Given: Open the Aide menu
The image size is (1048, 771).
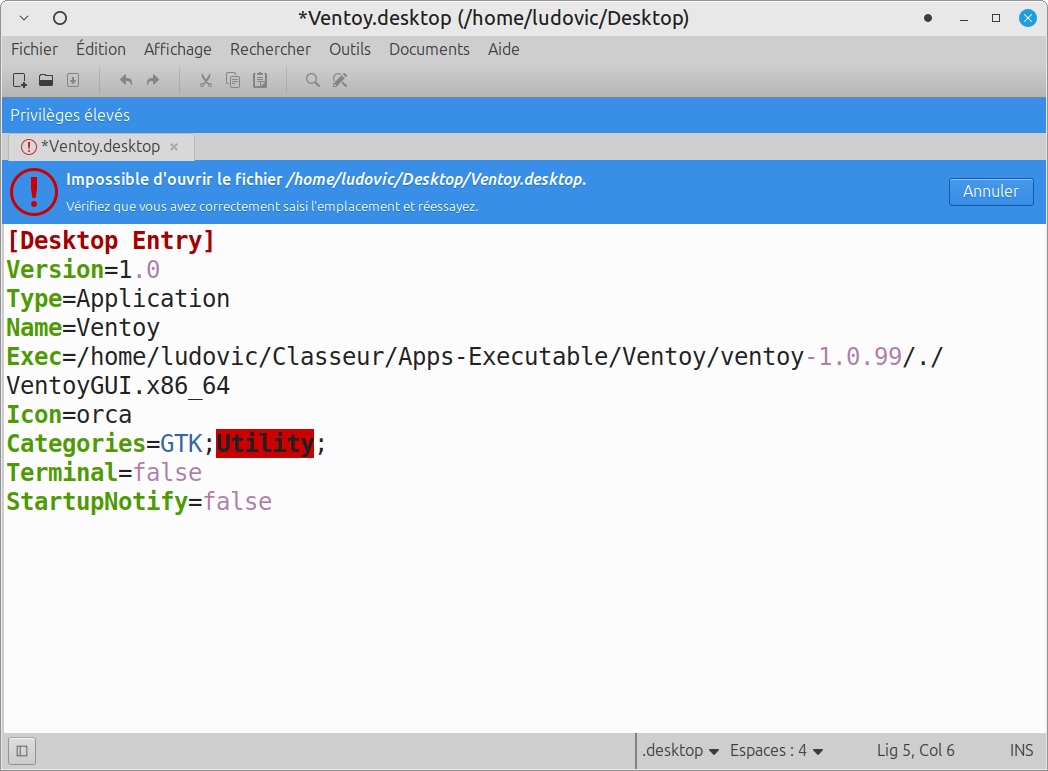Looking at the screenshot, I should tap(503, 49).
